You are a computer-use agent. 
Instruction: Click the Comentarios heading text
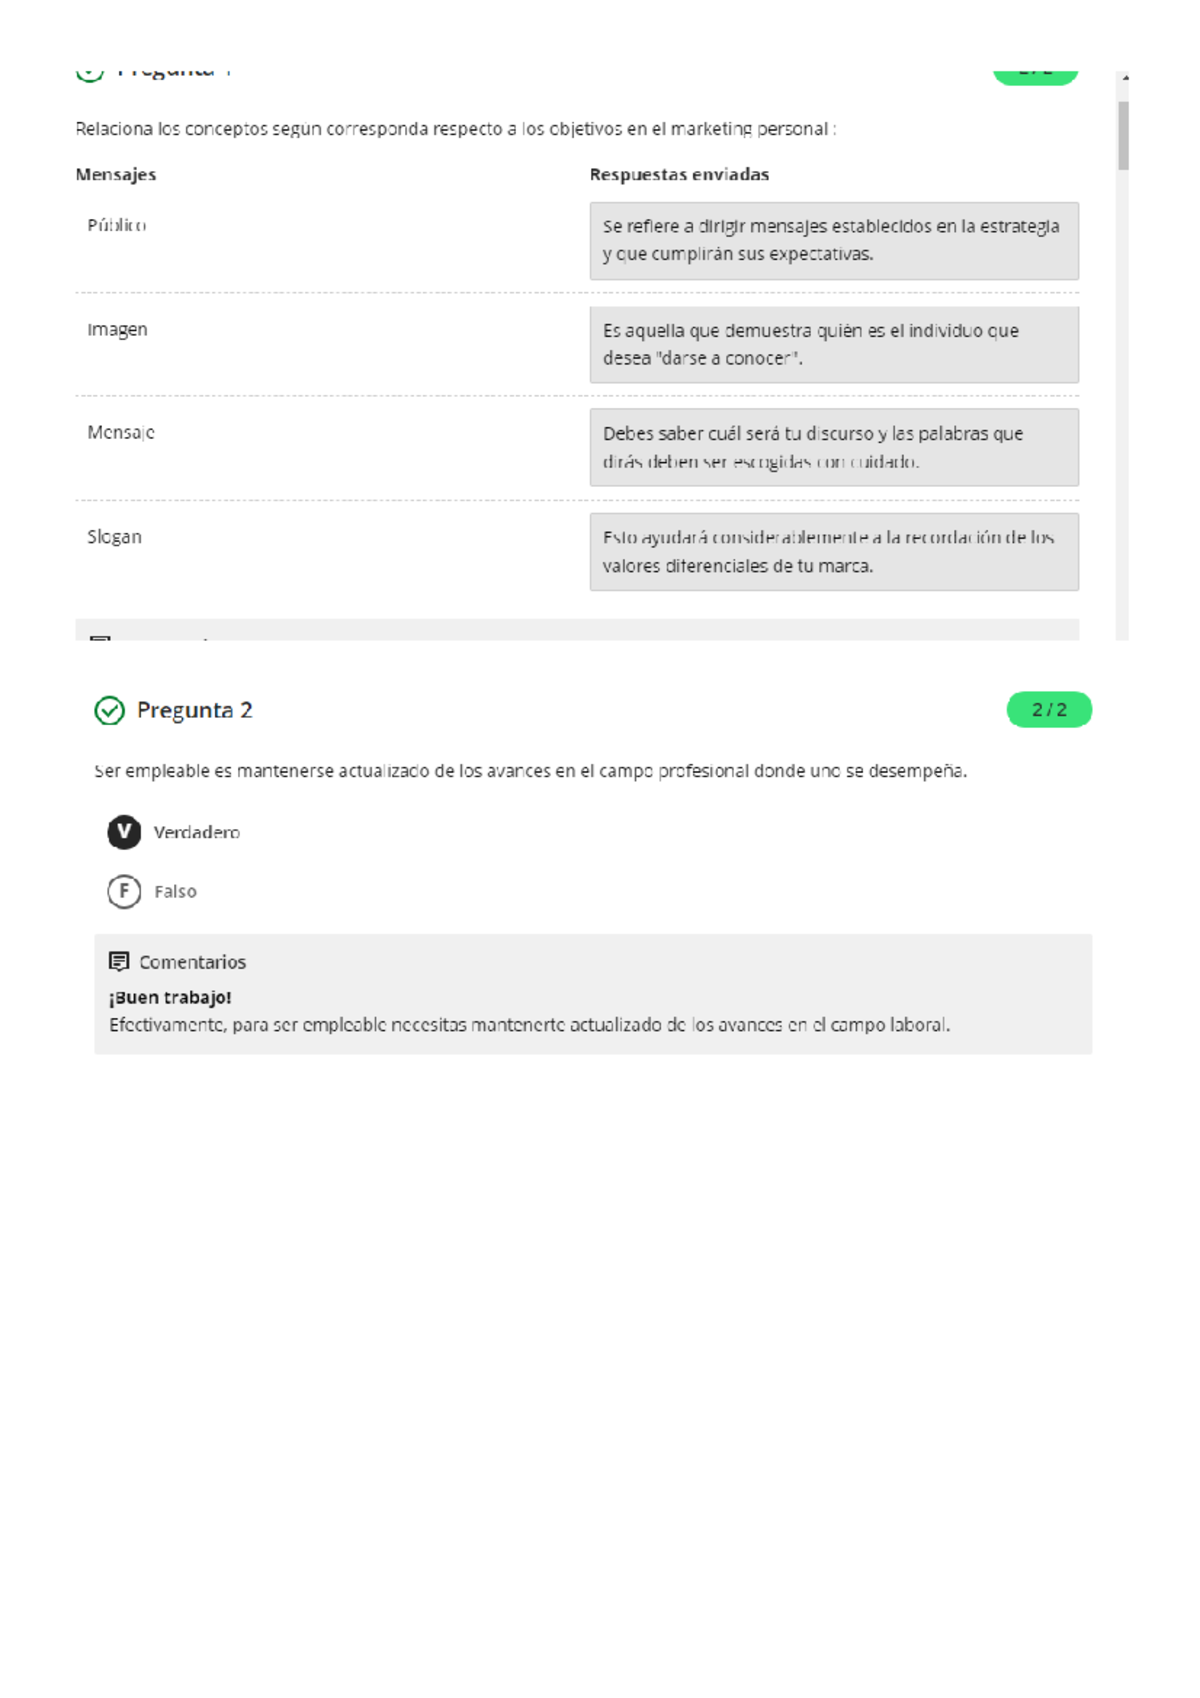pyautogui.click(x=192, y=962)
